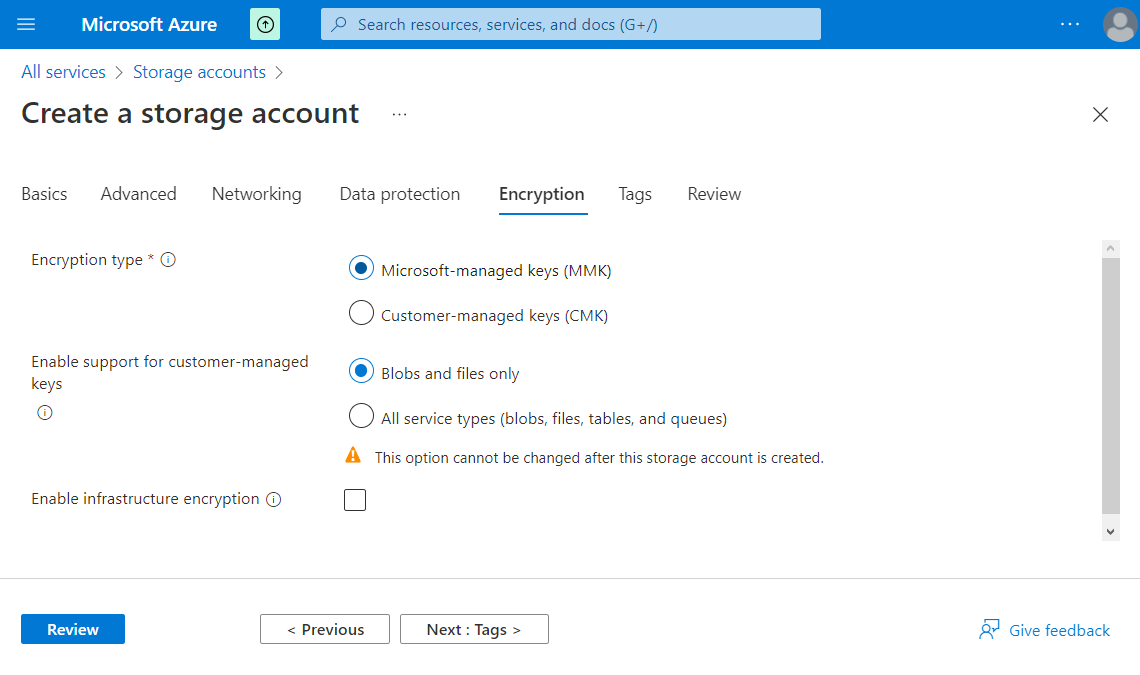Click the Encryption type label

click(x=87, y=260)
